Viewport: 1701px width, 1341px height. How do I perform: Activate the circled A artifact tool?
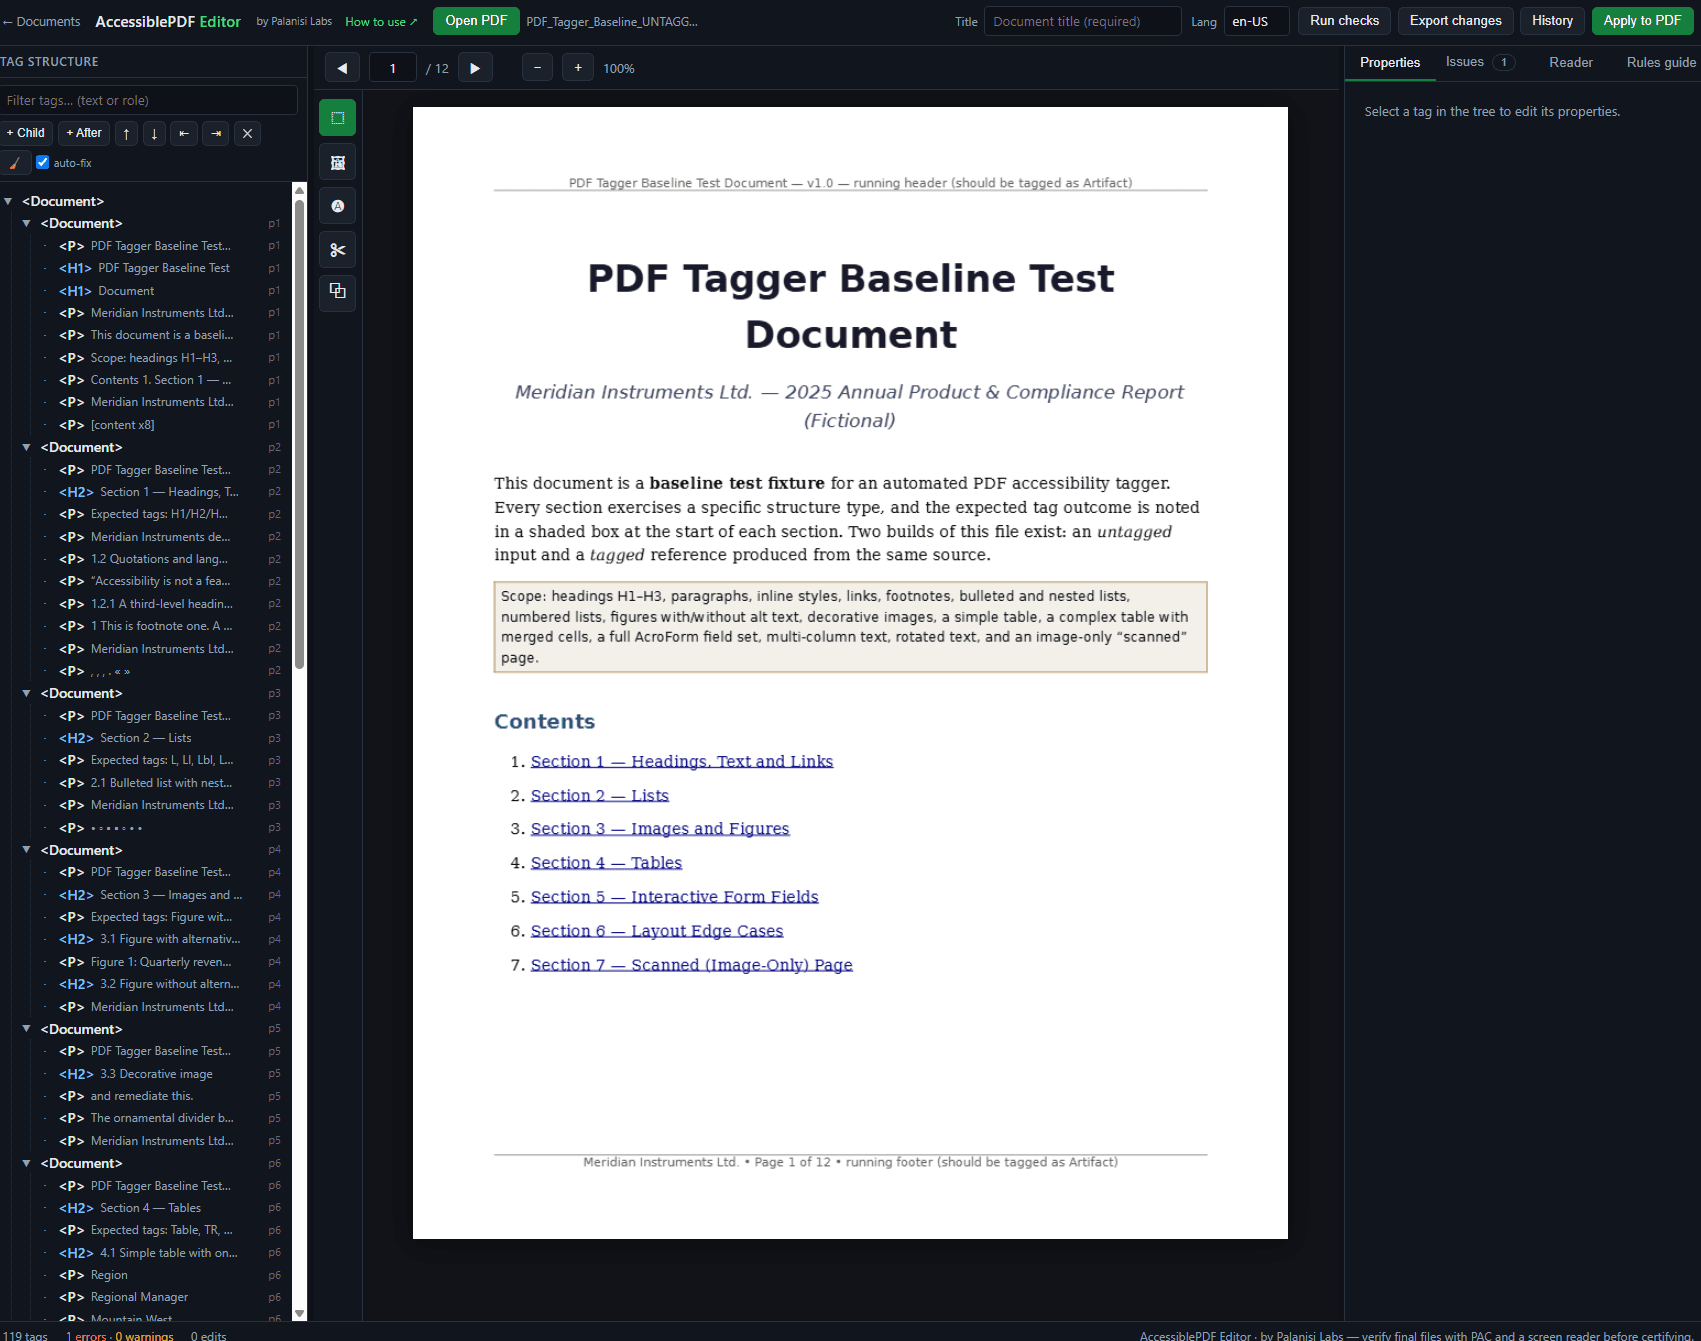[x=338, y=206]
